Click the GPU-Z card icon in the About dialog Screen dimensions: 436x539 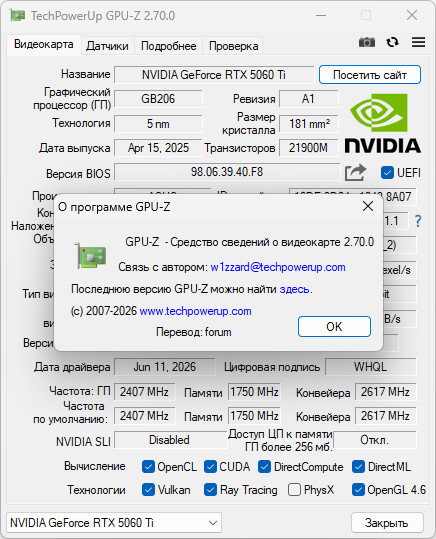90,256
